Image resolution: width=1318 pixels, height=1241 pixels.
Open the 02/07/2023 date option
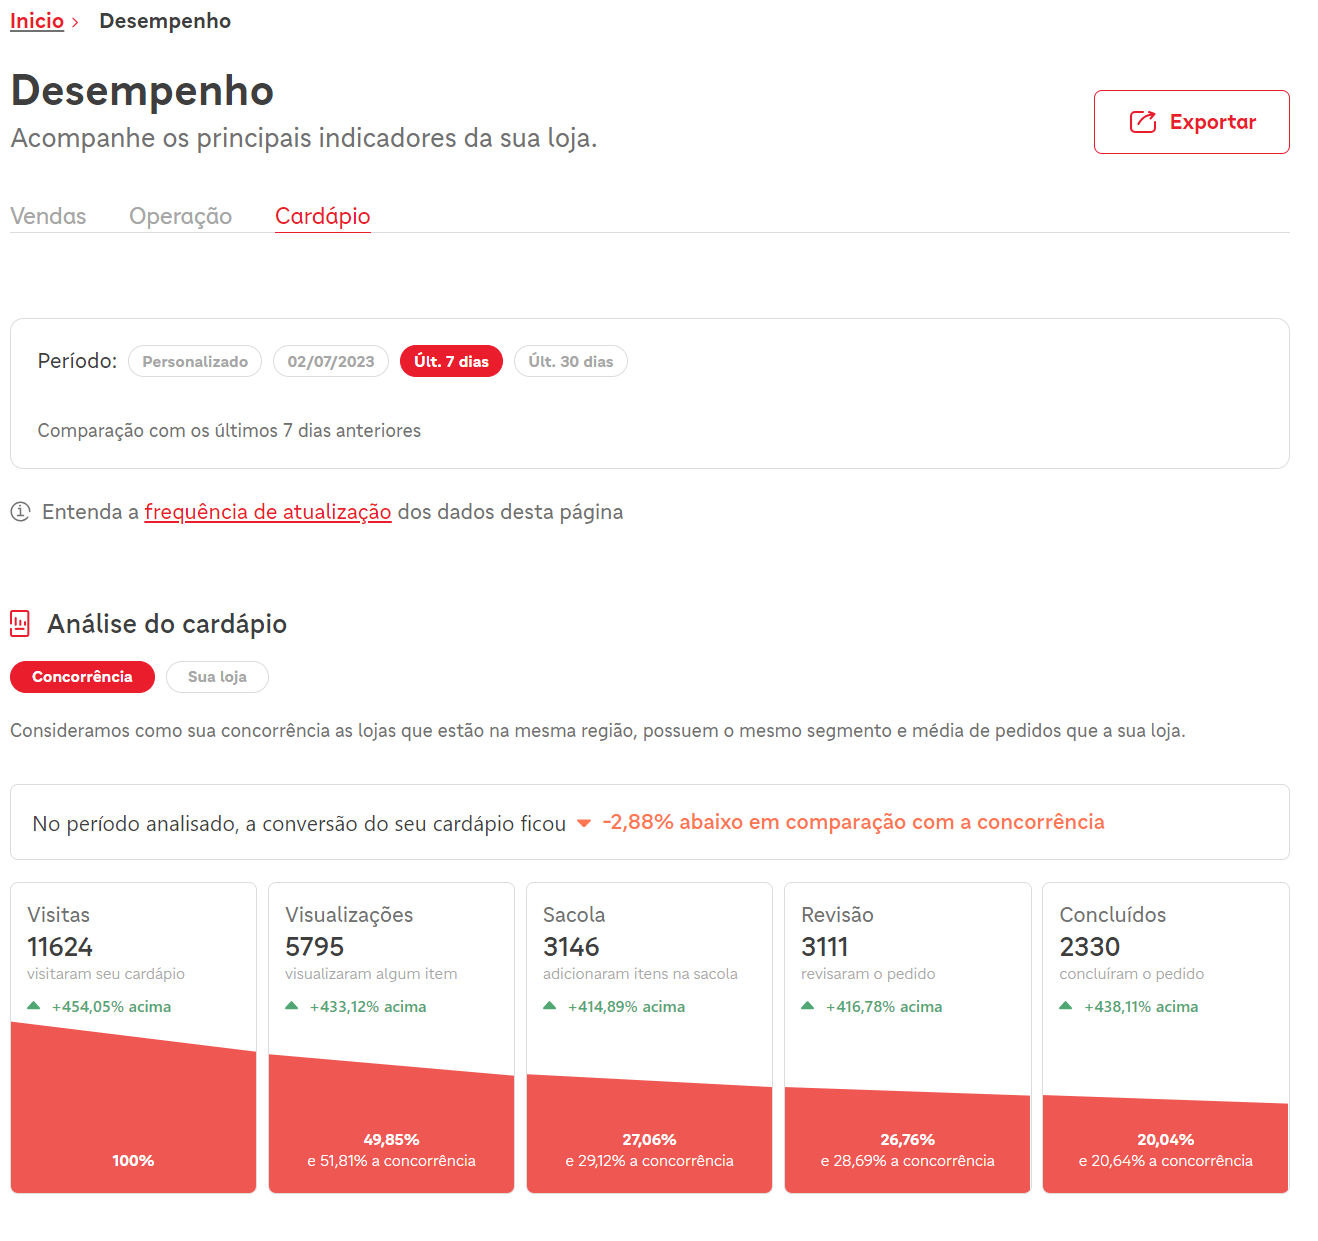(x=331, y=361)
